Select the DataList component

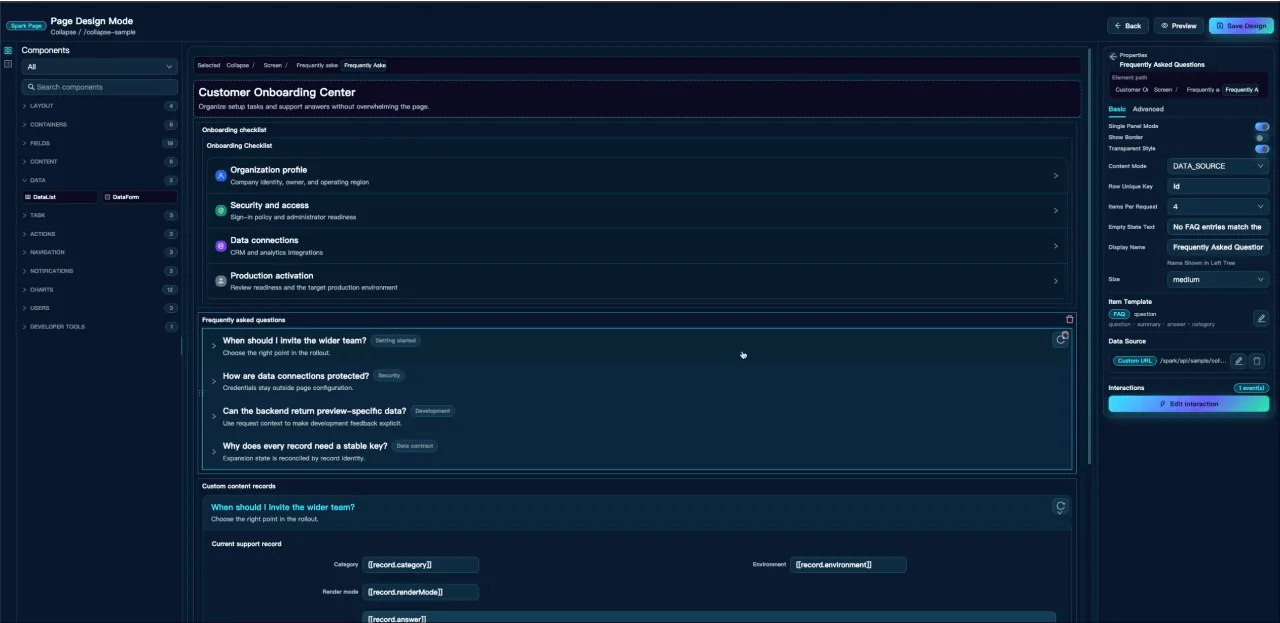(x=59, y=197)
